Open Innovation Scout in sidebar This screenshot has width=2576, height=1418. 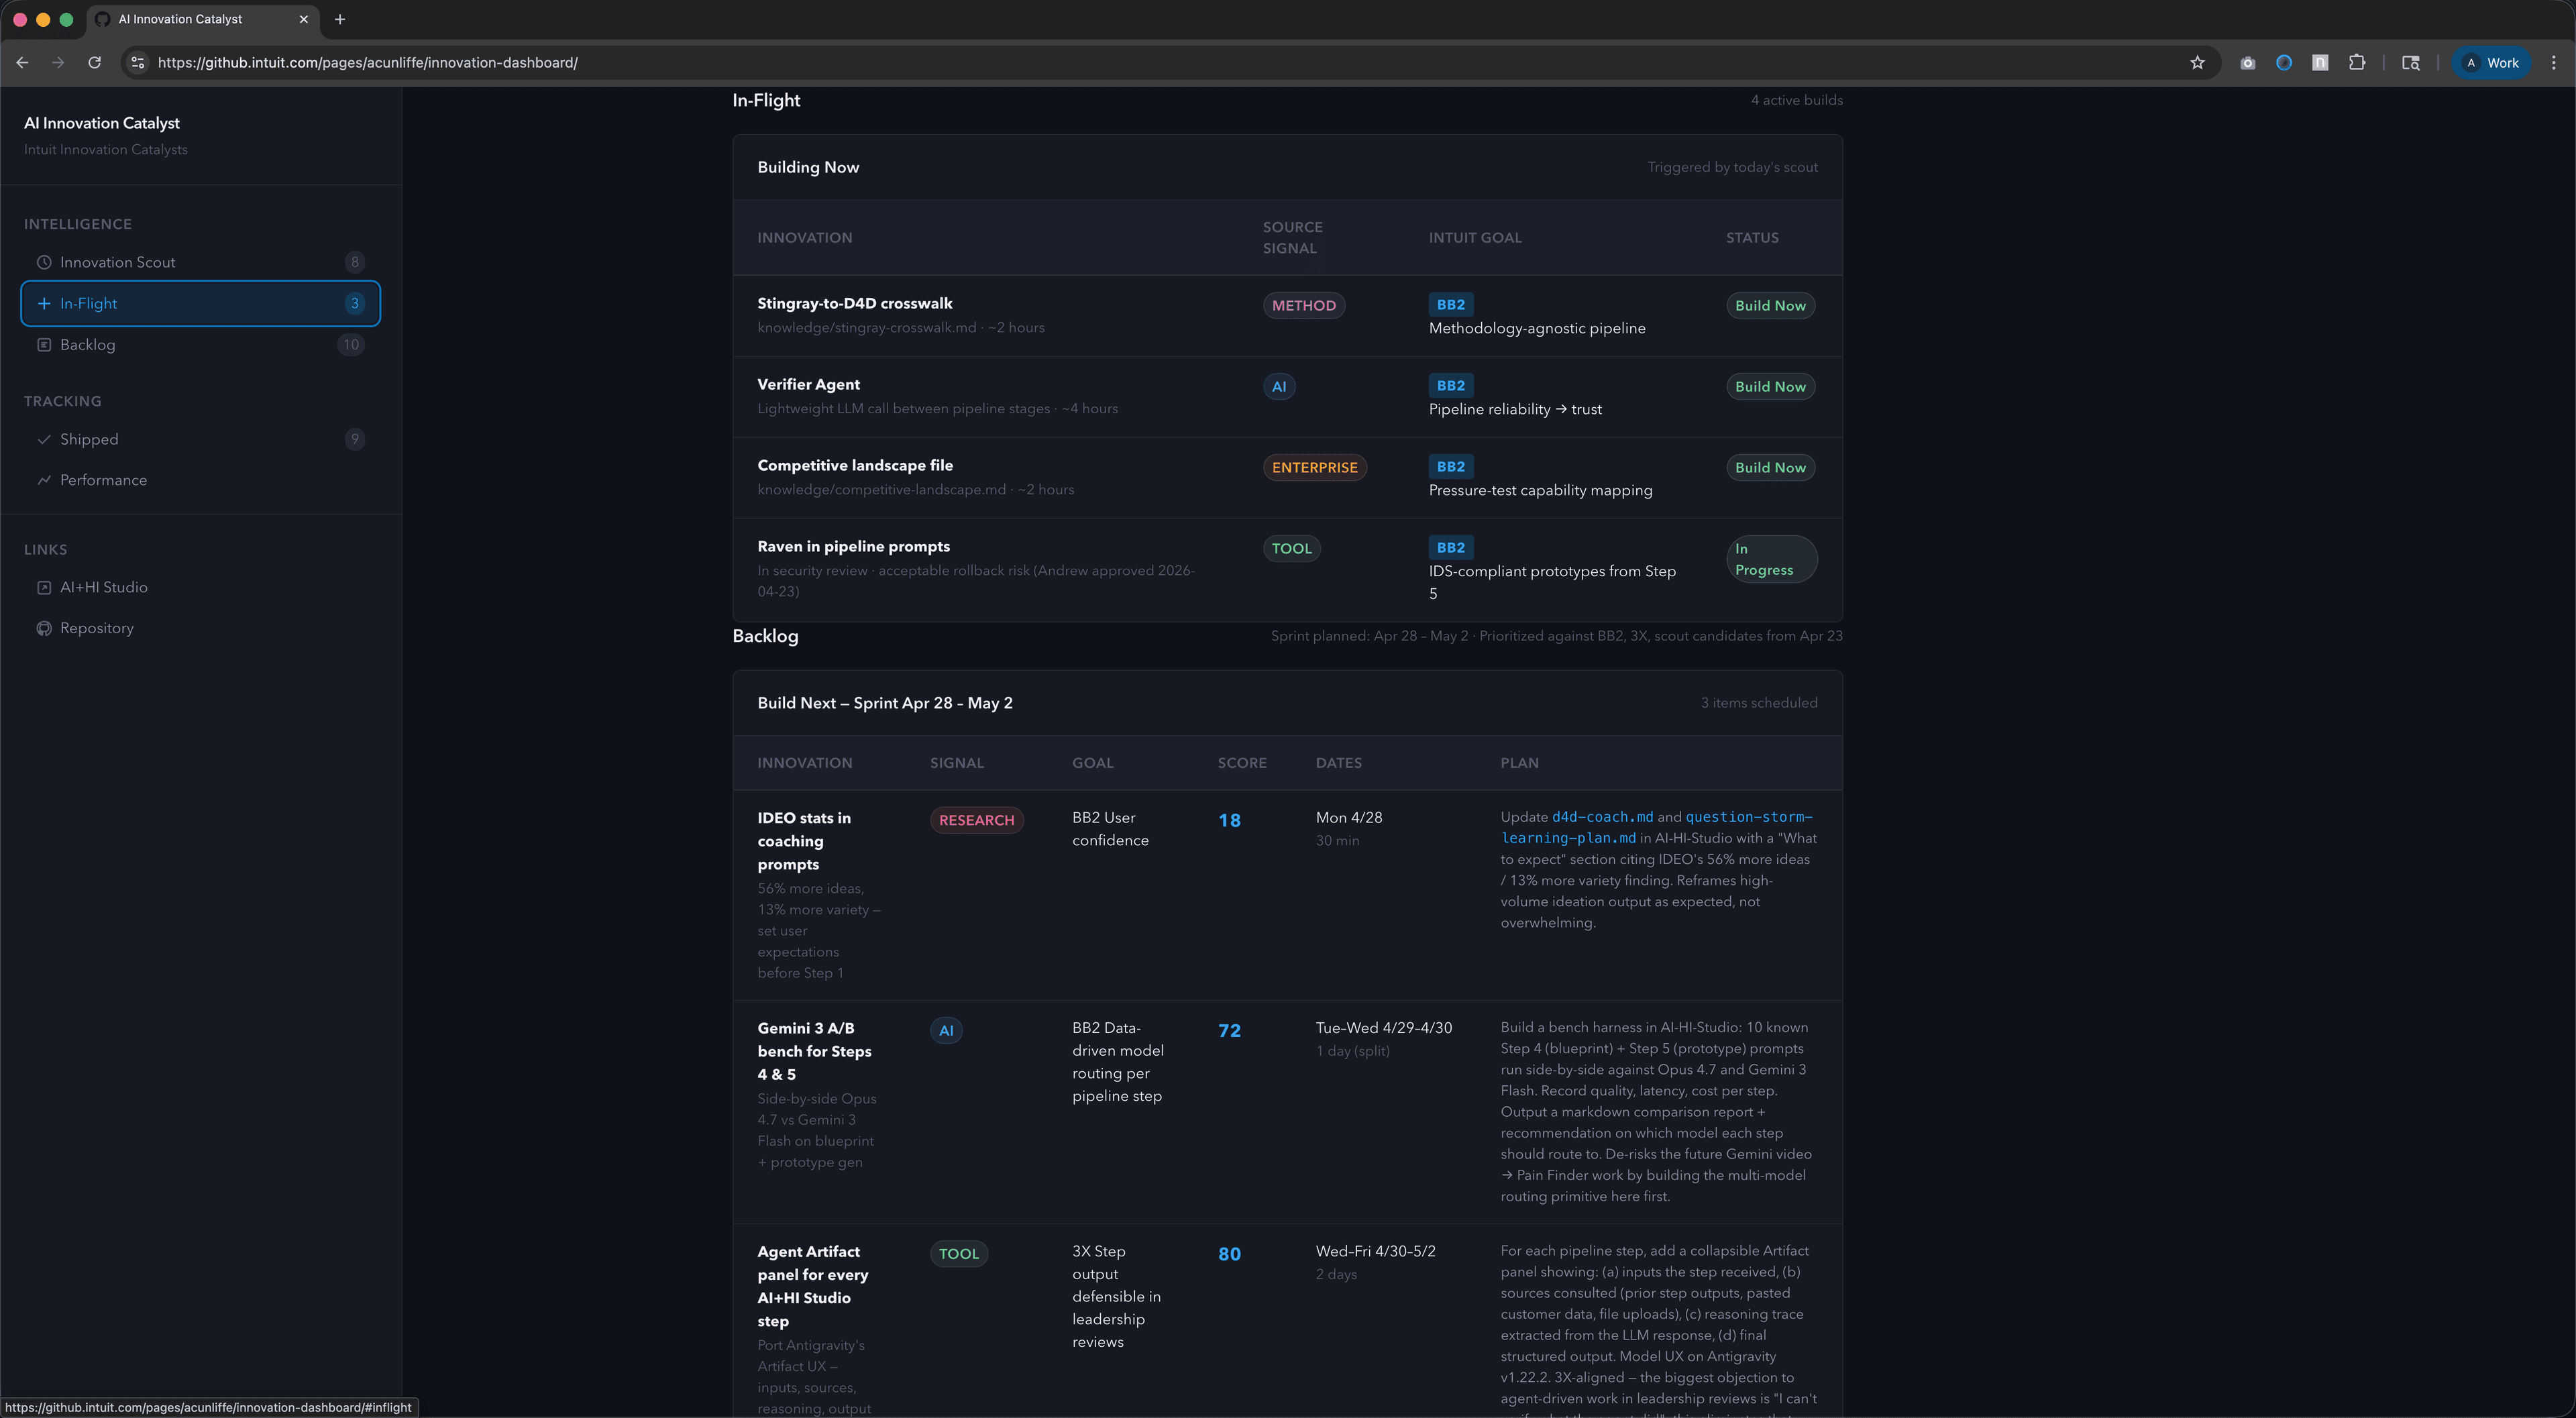200,262
